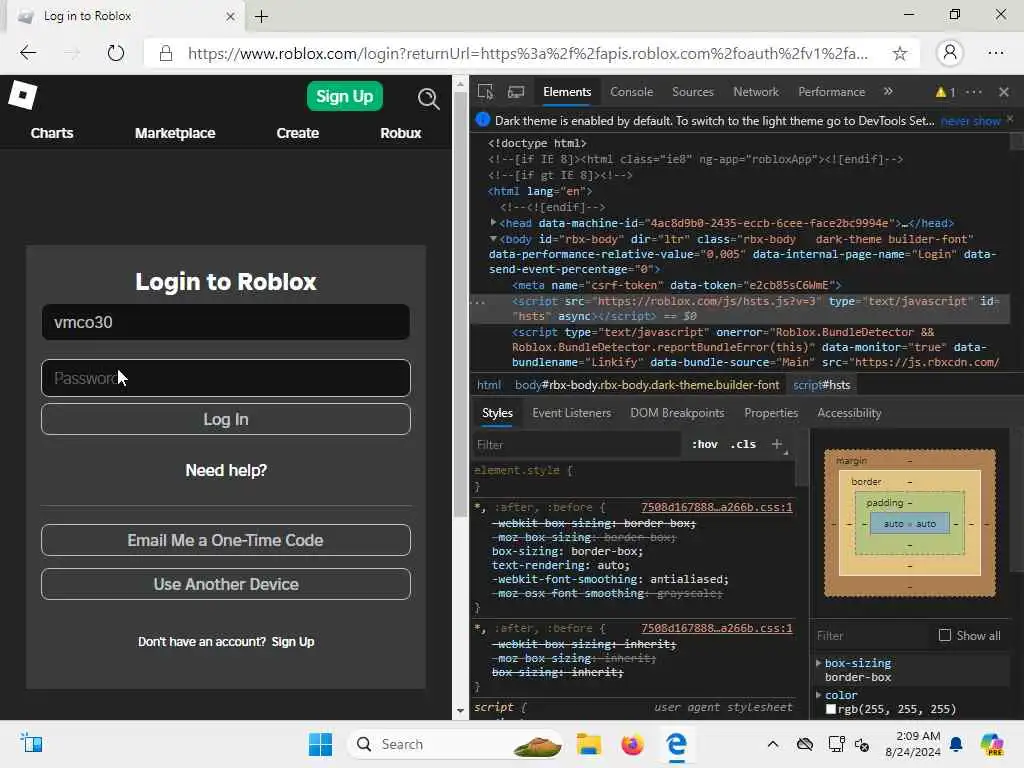This screenshot has height=768, width=1024.
Task: Show more DevTools tabs chevron
Action: coord(888,91)
